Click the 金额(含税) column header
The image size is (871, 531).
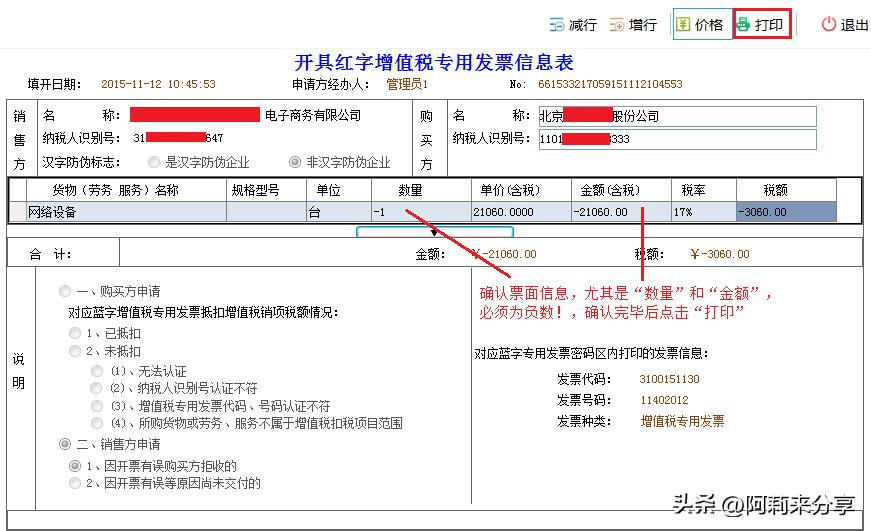tap(621, 191)
